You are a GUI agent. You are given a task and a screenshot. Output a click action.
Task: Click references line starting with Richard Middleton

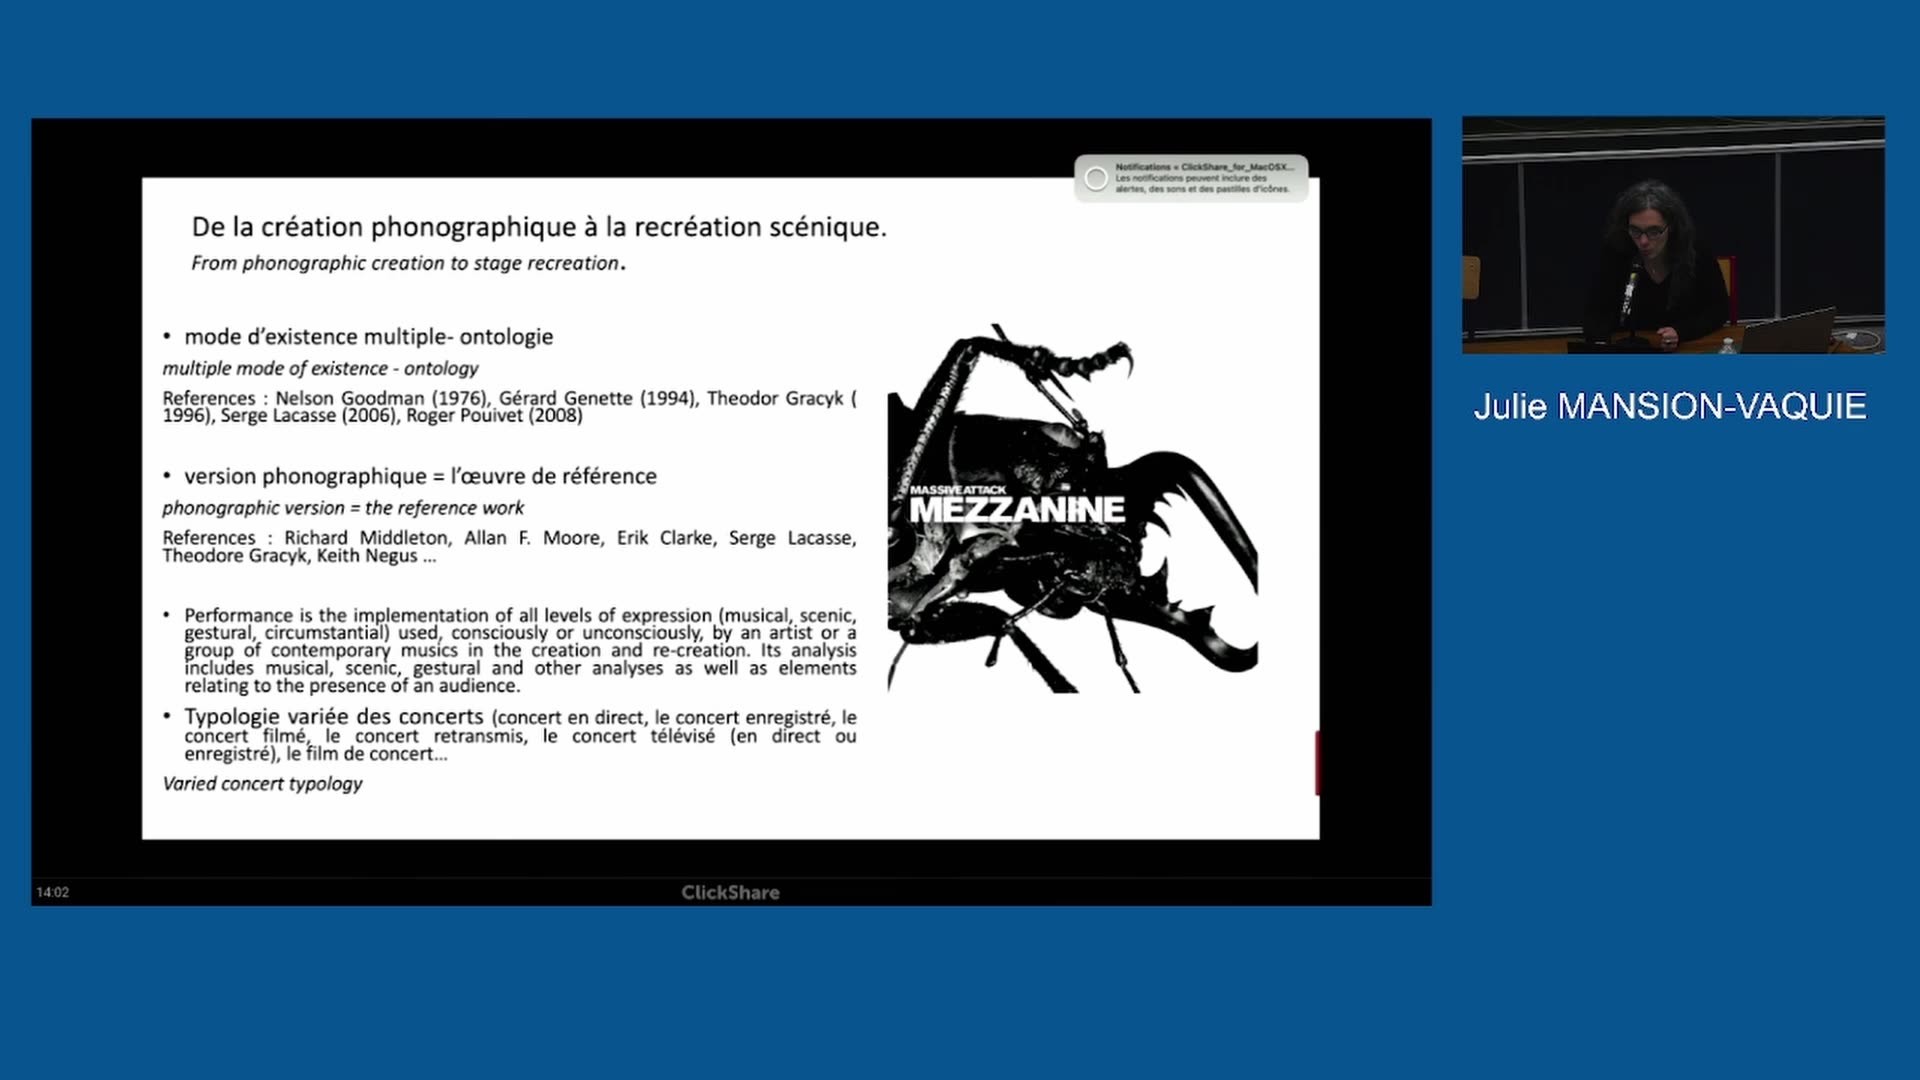coord(509,546)
